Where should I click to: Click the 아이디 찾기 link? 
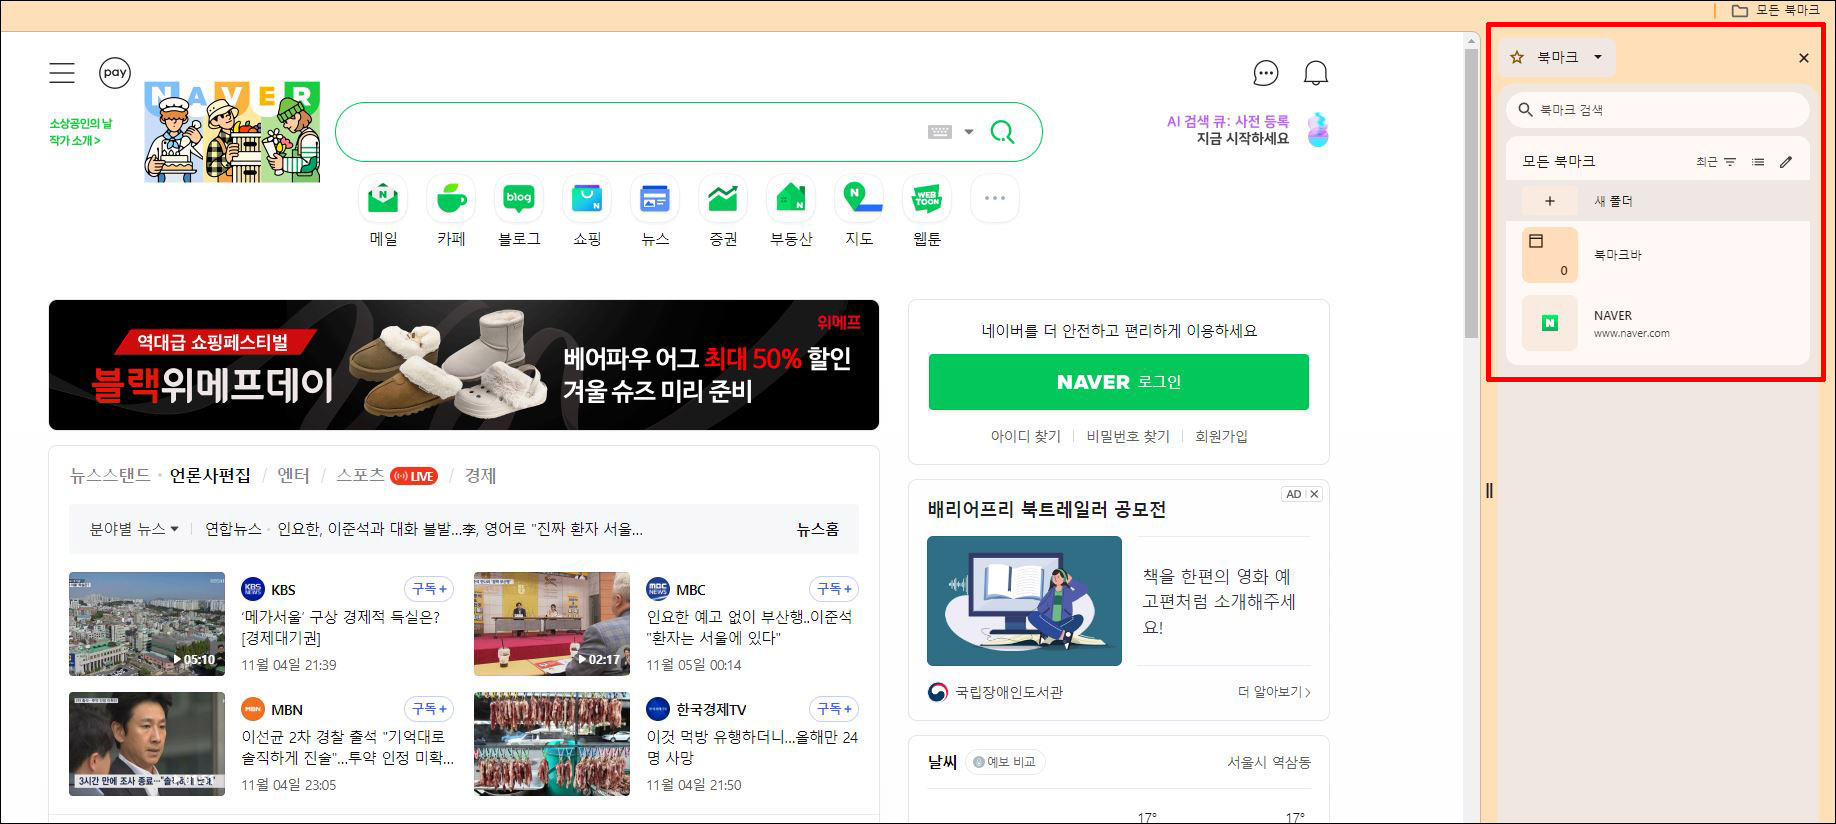[x=1025, y=436]
